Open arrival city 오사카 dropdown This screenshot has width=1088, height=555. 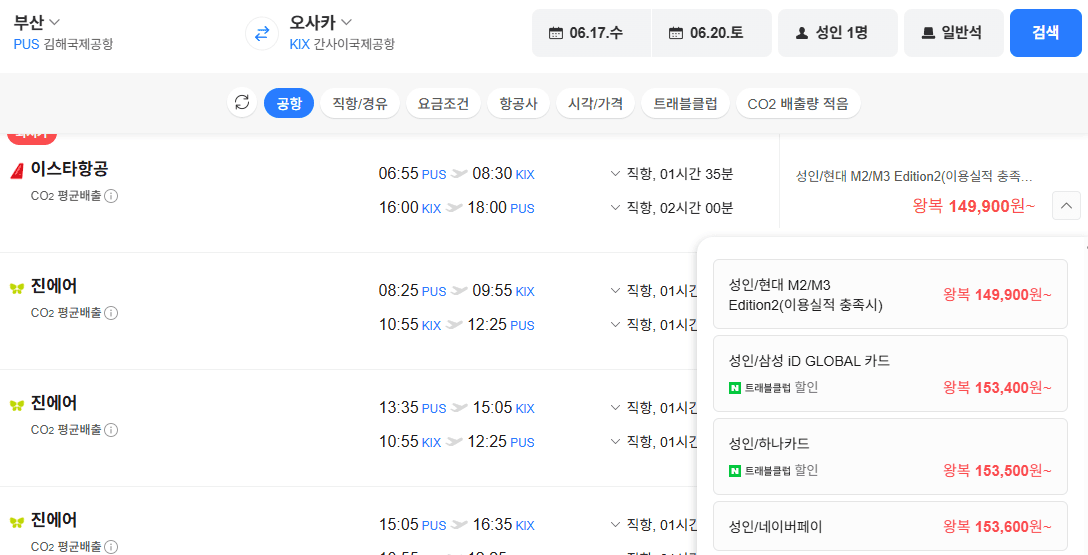click(x=321, y=22)
